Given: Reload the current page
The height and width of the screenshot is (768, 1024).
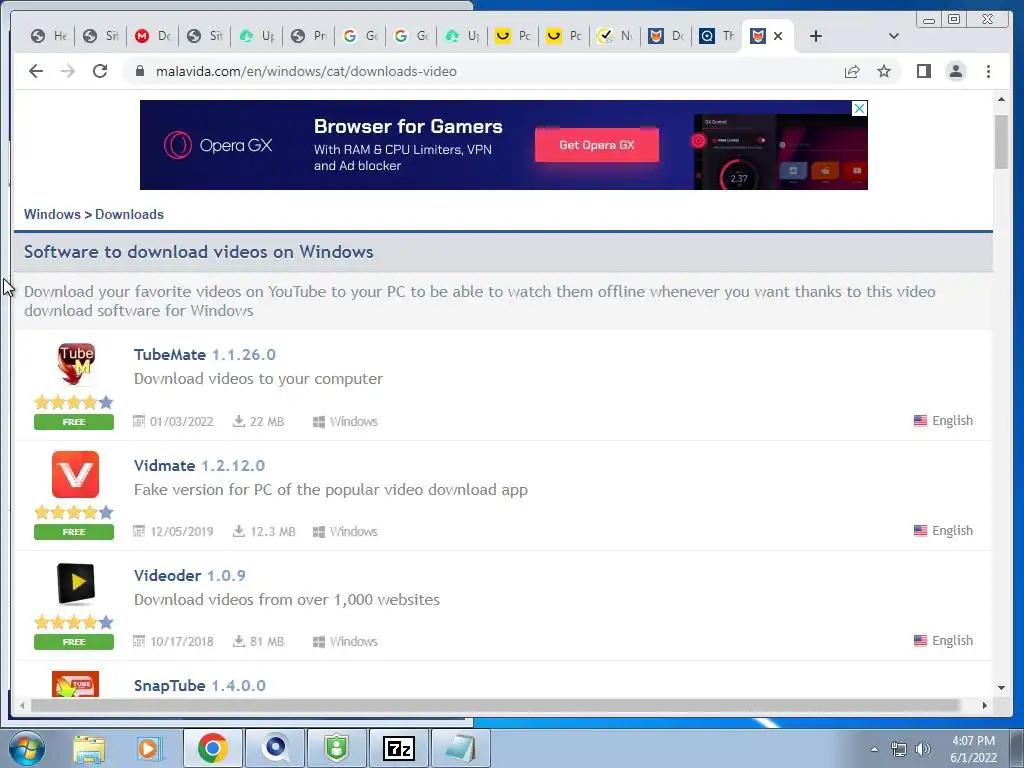Looking at the screenshot, I should coord(100,71).
